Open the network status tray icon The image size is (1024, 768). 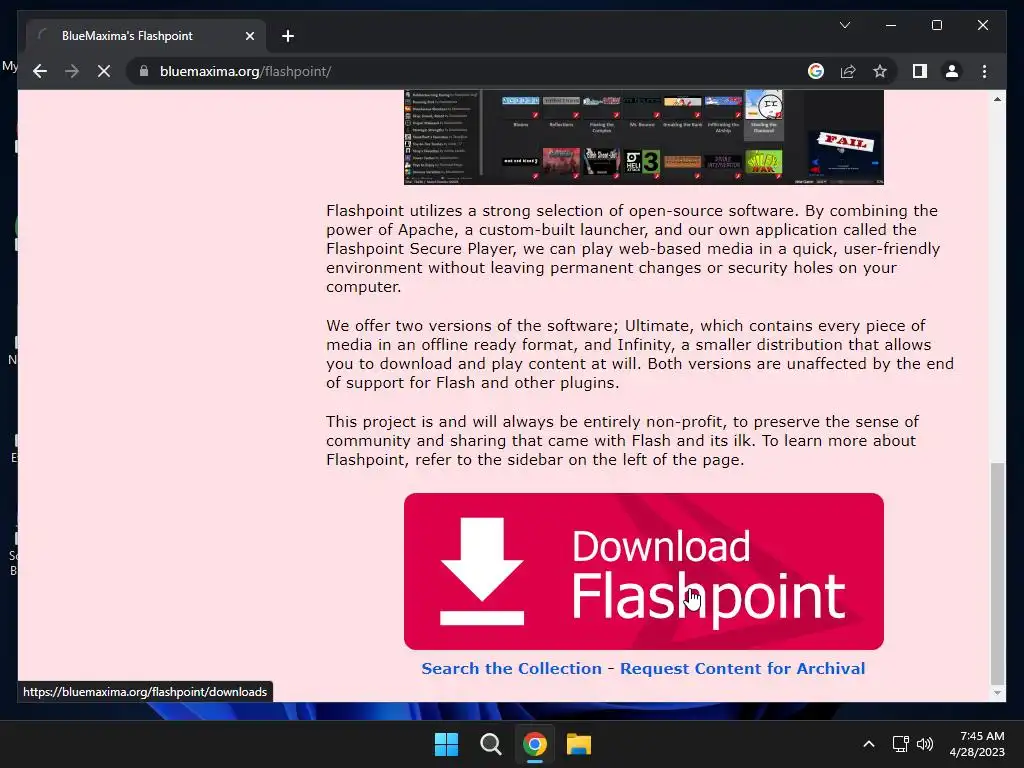tap(901, 744)
